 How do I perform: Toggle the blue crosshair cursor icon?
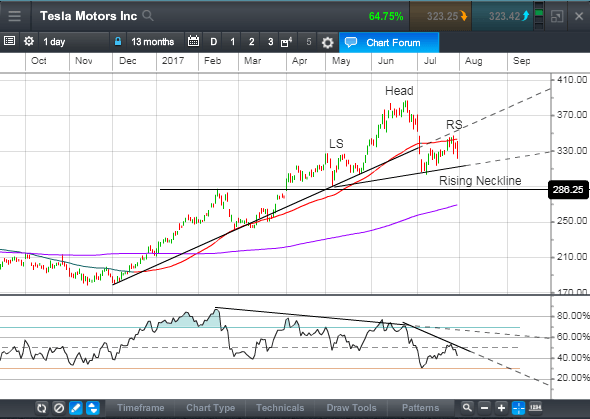pos(519,408)
